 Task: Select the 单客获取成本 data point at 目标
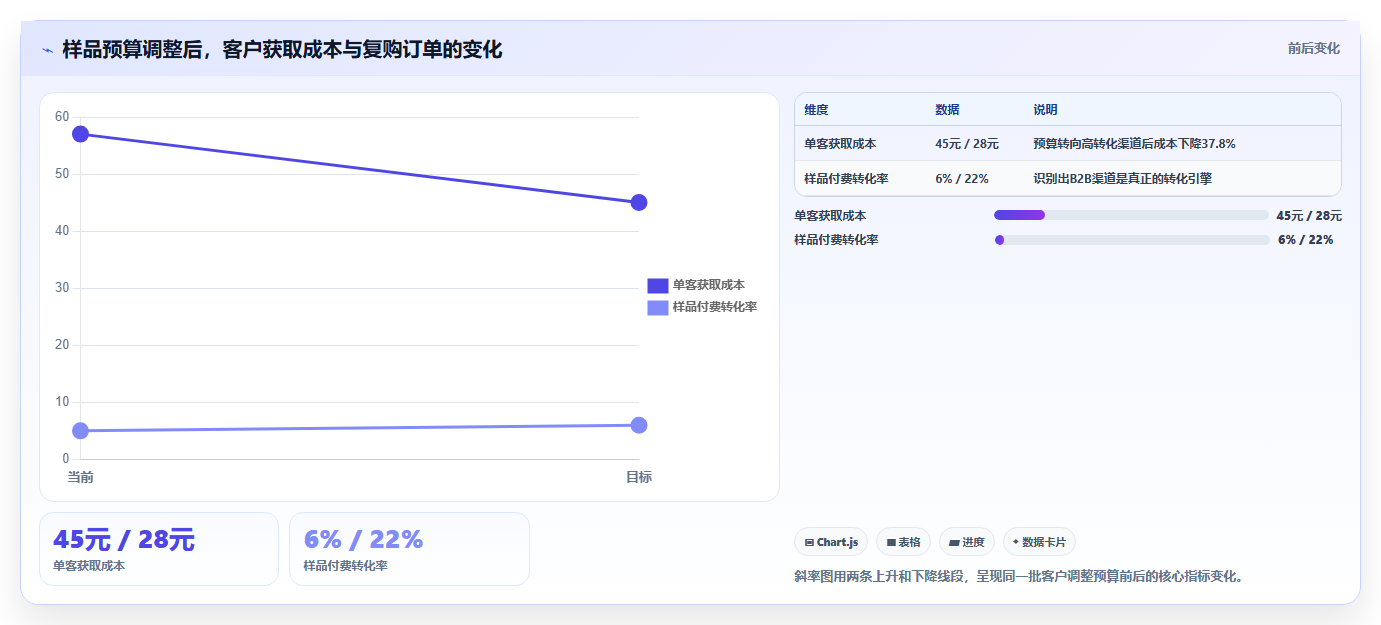tap(639, 203)
